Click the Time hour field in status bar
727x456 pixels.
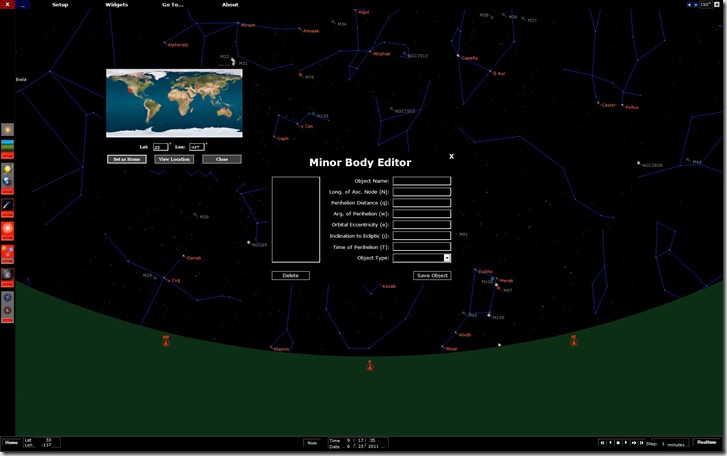coord(348,441)
